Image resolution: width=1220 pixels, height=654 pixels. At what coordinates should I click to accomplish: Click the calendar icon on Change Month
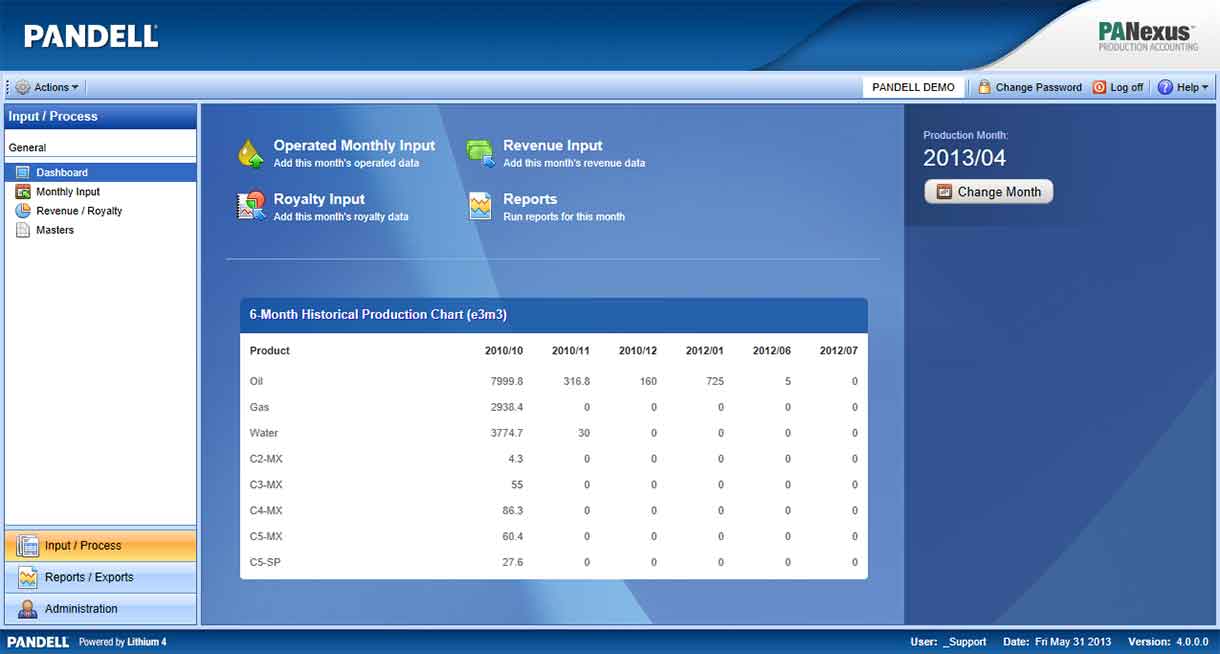(943, 192)
